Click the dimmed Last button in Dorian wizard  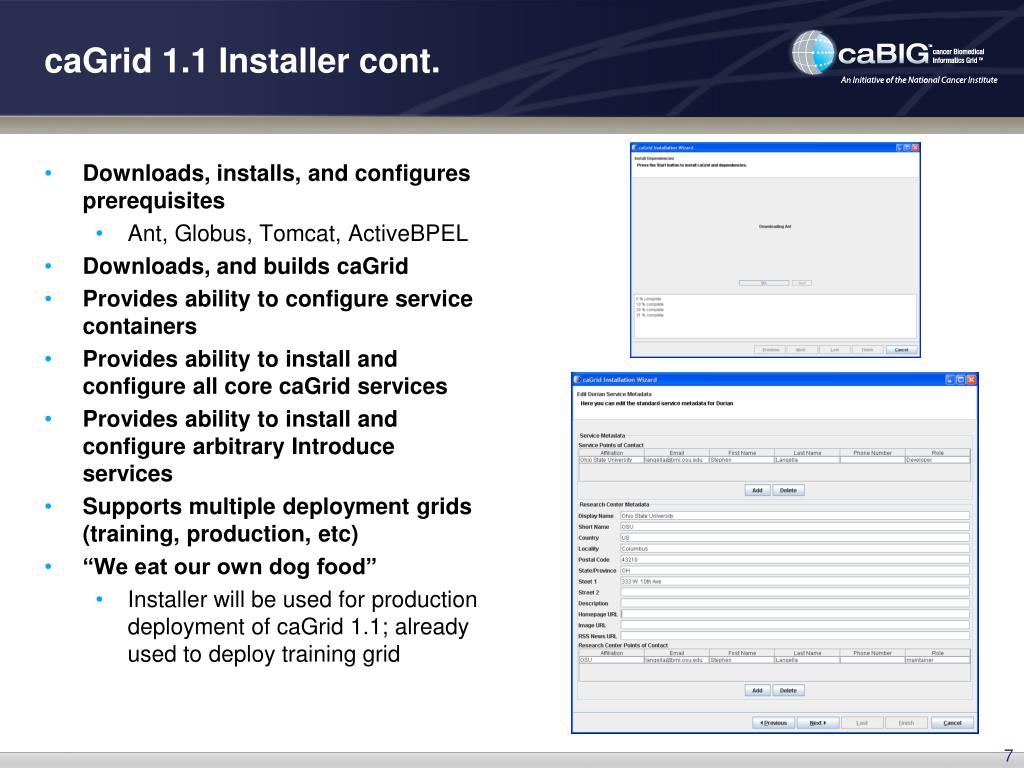(862, 723)
